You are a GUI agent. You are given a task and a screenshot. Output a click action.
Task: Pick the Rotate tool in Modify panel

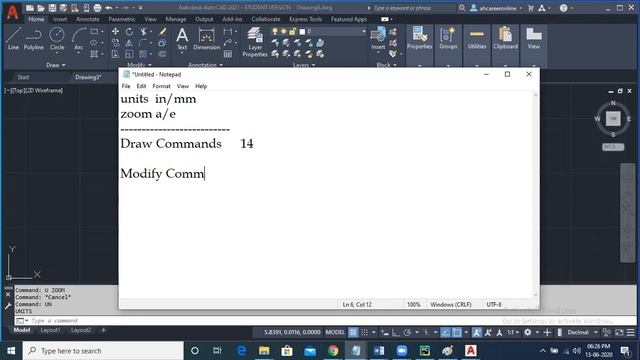(129, 31)
